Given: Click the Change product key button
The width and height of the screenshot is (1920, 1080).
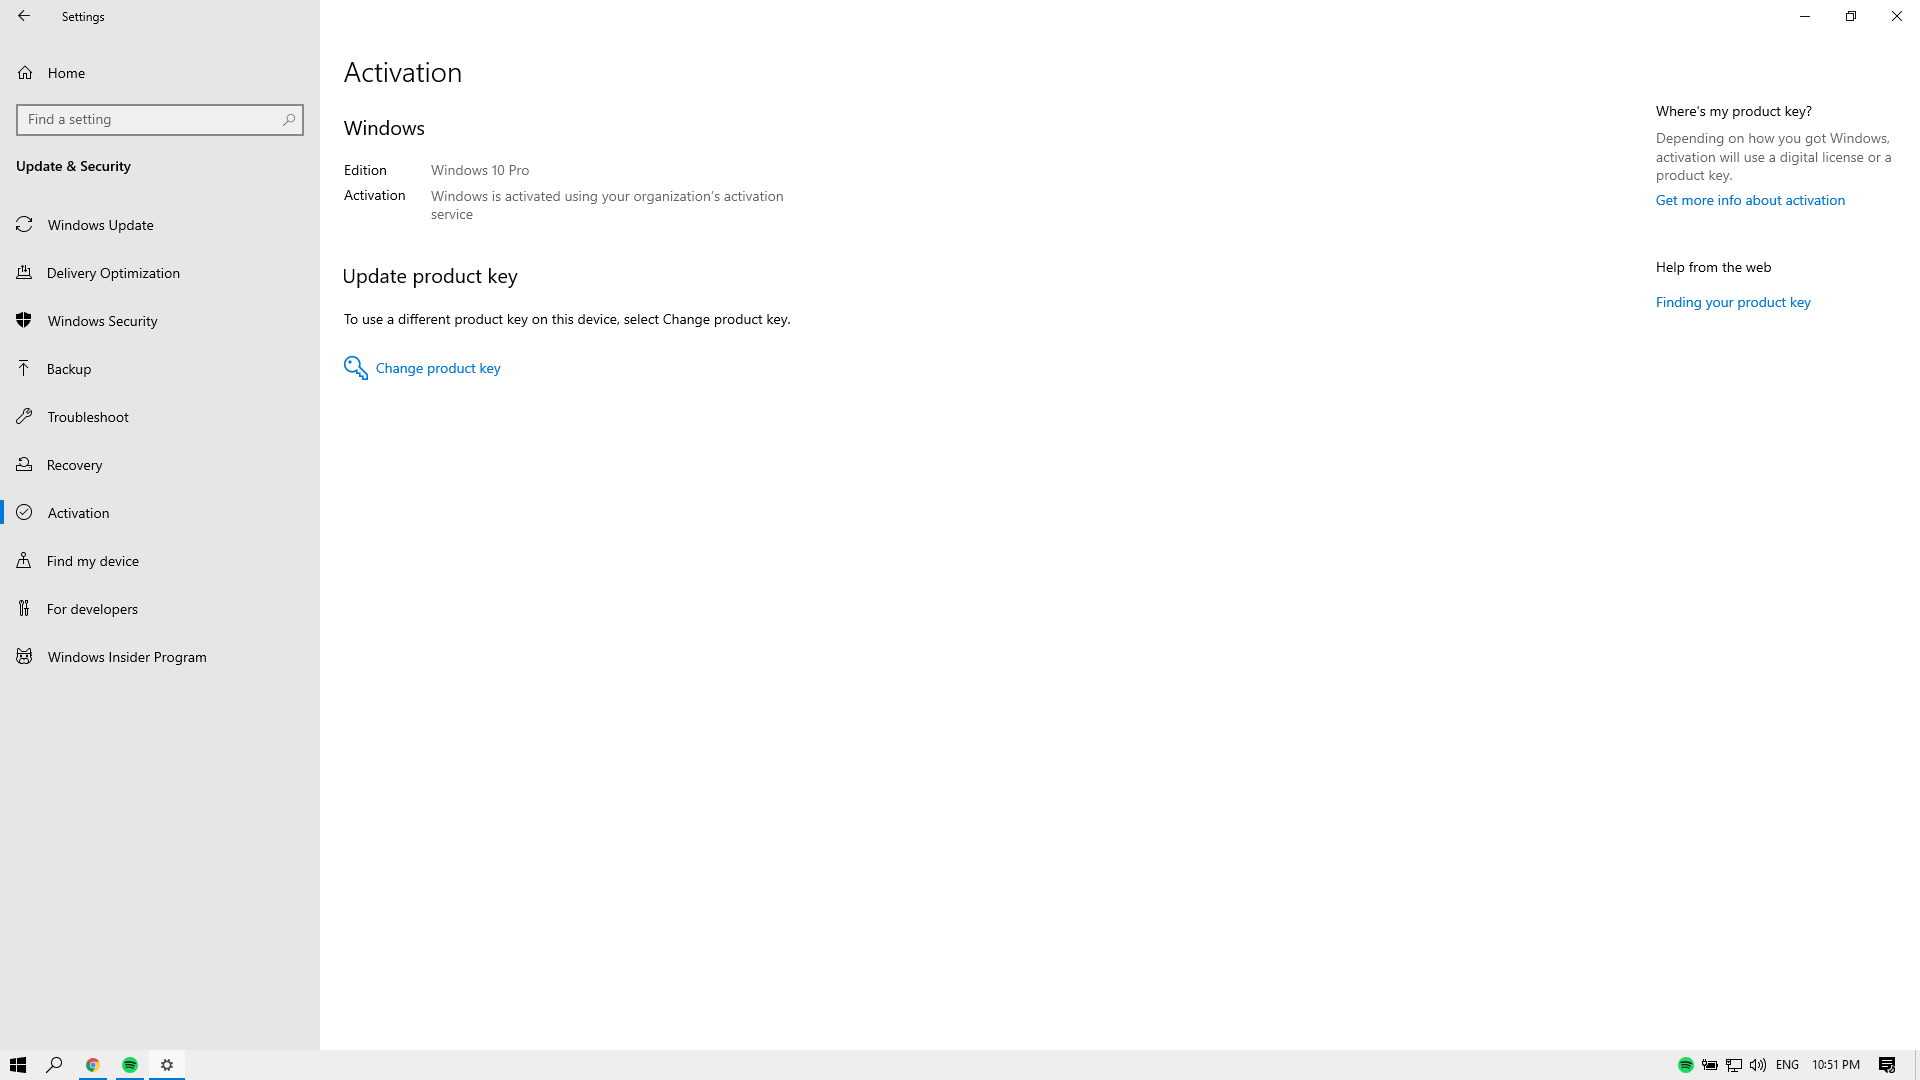Looking at the screenshot, I should point(422,367).
